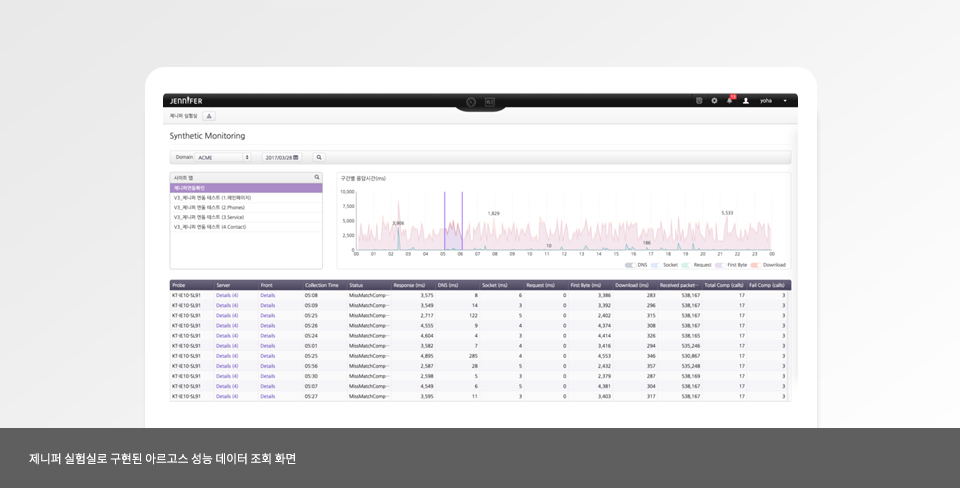Expand the yoha user menu arrow
Screen dimensions: 960x488
pyautogui.click(x=785, y=101)
